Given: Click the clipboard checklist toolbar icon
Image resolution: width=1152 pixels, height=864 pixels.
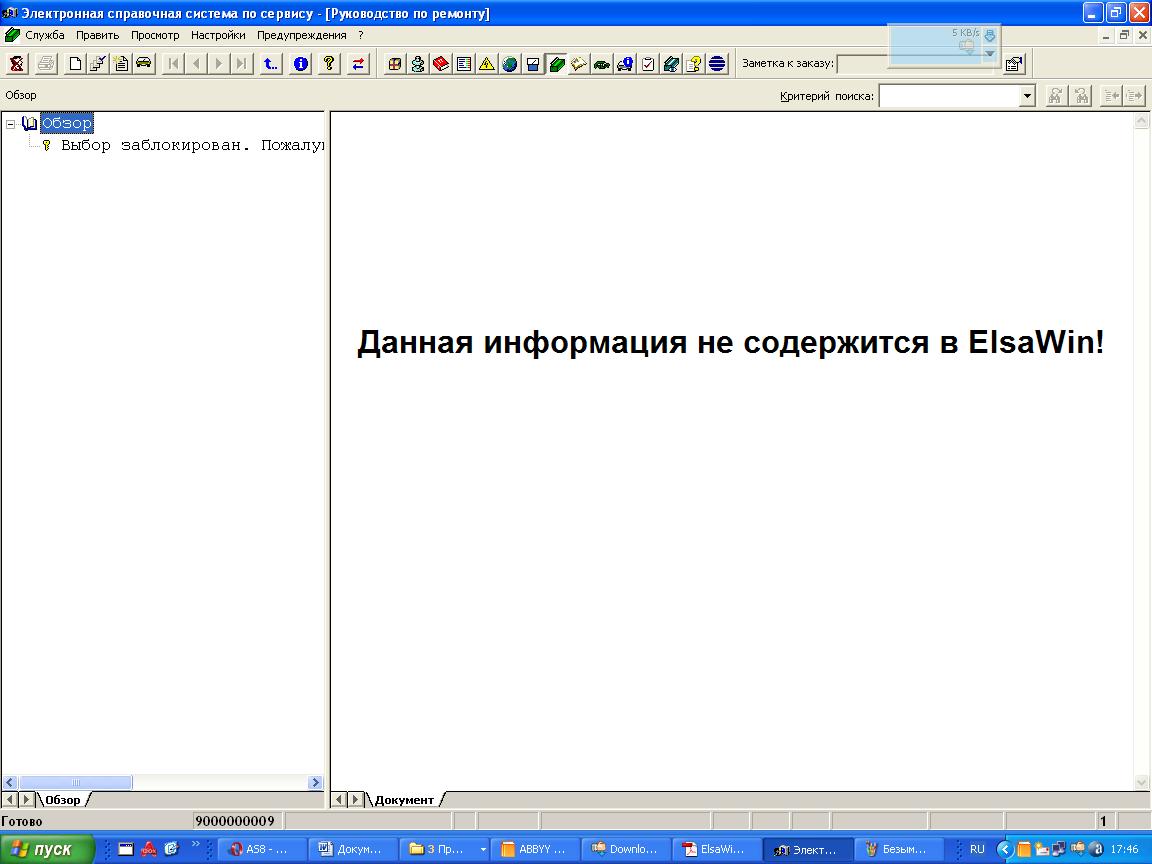Looking at the screenshot, I should tap(648, 64).
